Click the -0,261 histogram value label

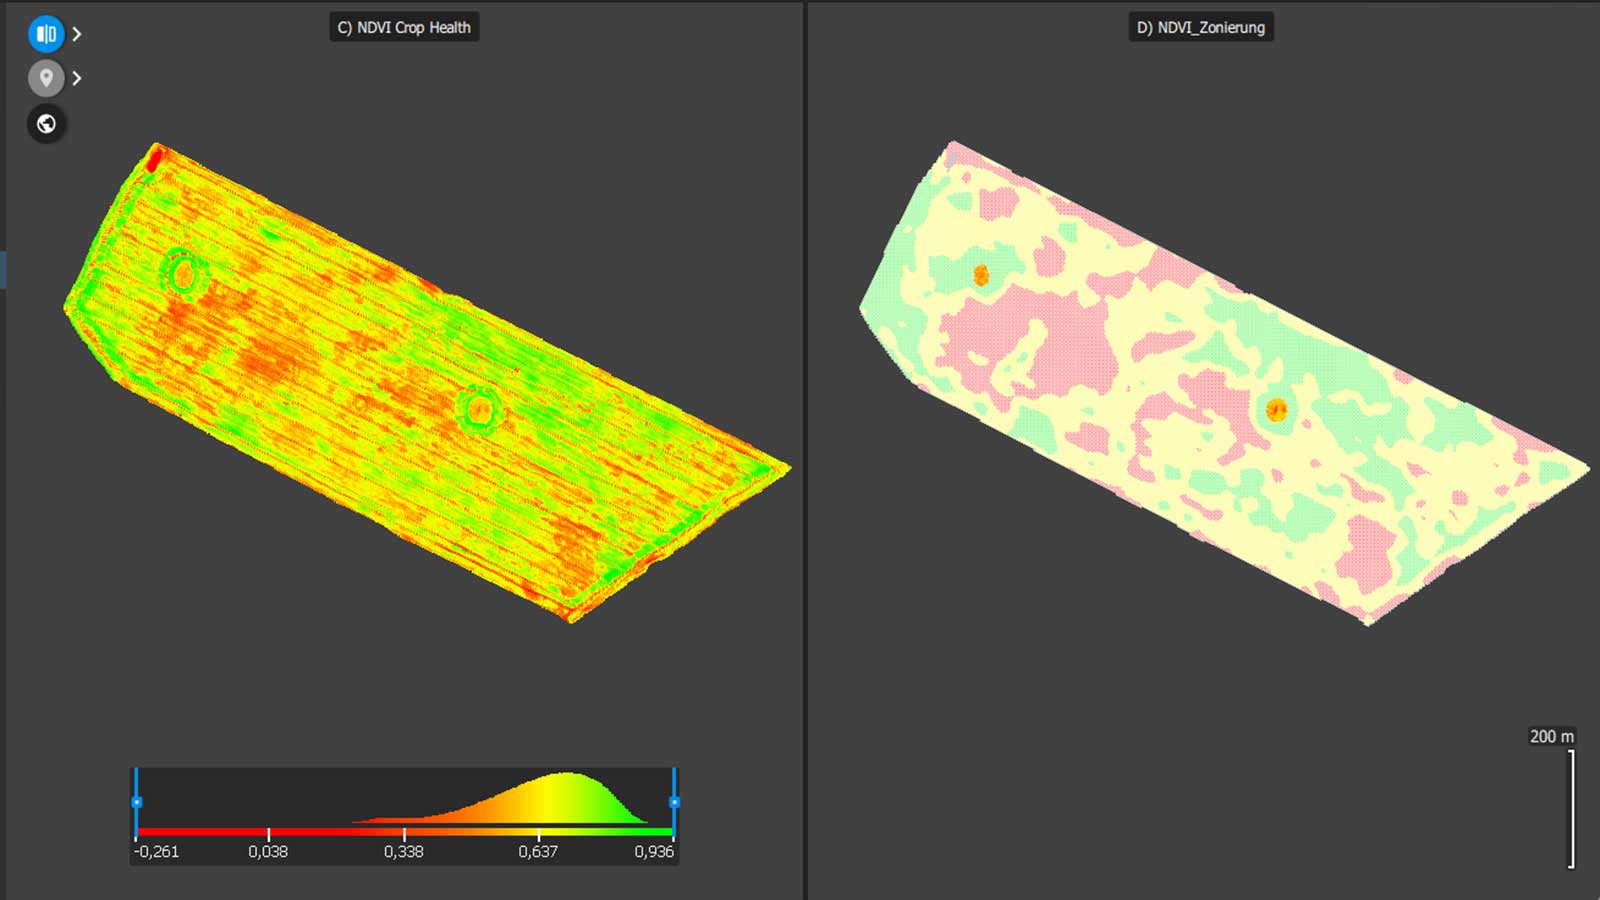[155, 853]
